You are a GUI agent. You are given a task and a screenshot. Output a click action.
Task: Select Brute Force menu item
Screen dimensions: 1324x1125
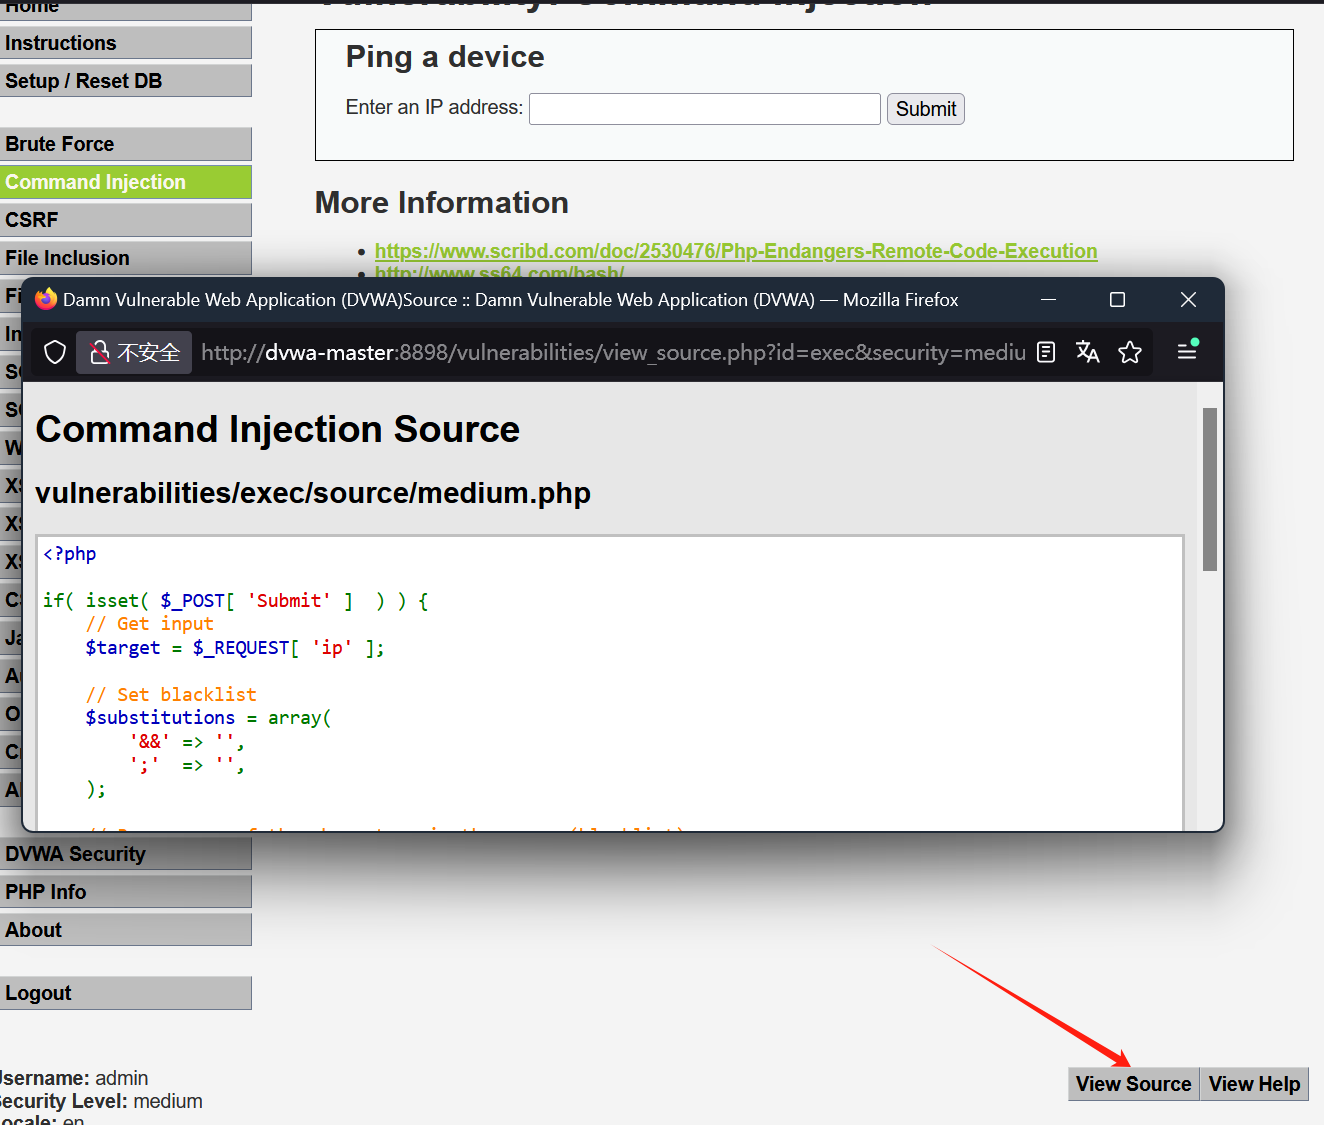(125, 144)
